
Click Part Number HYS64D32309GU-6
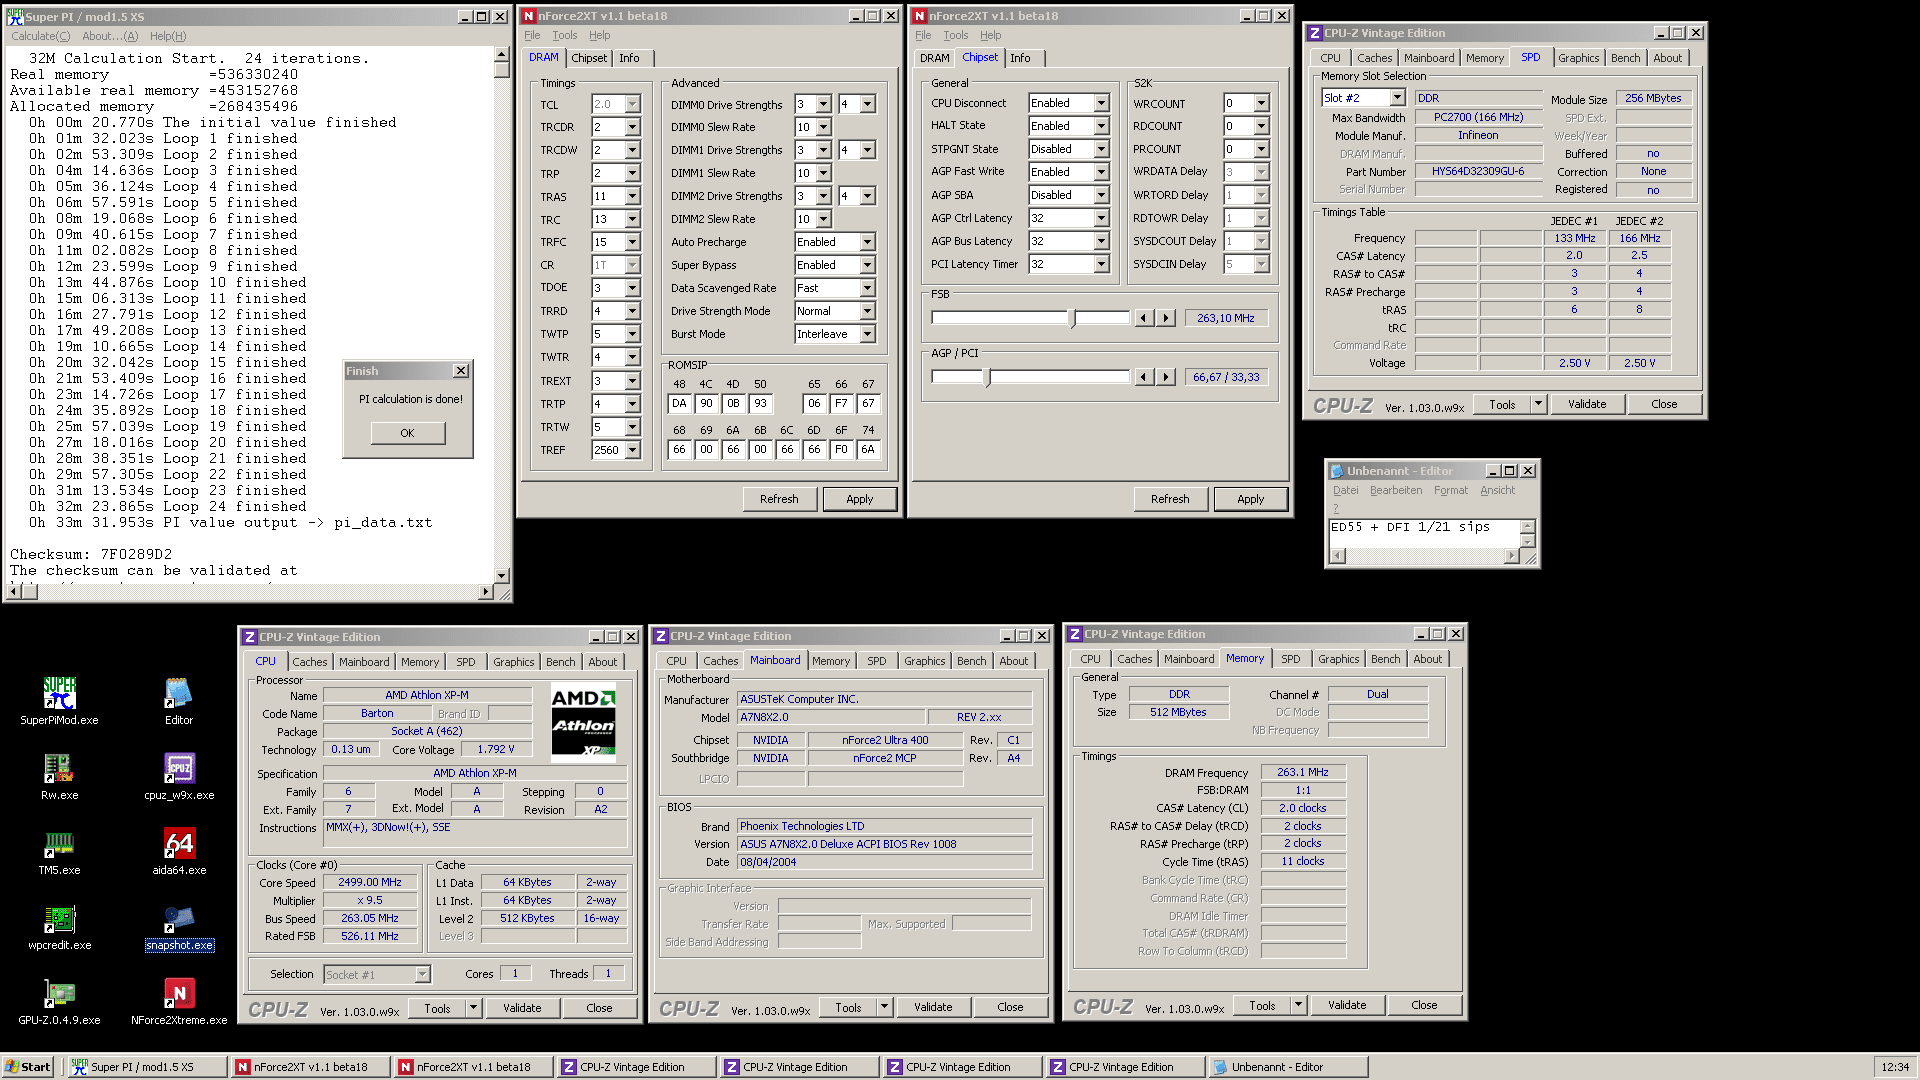[1477, 171]
